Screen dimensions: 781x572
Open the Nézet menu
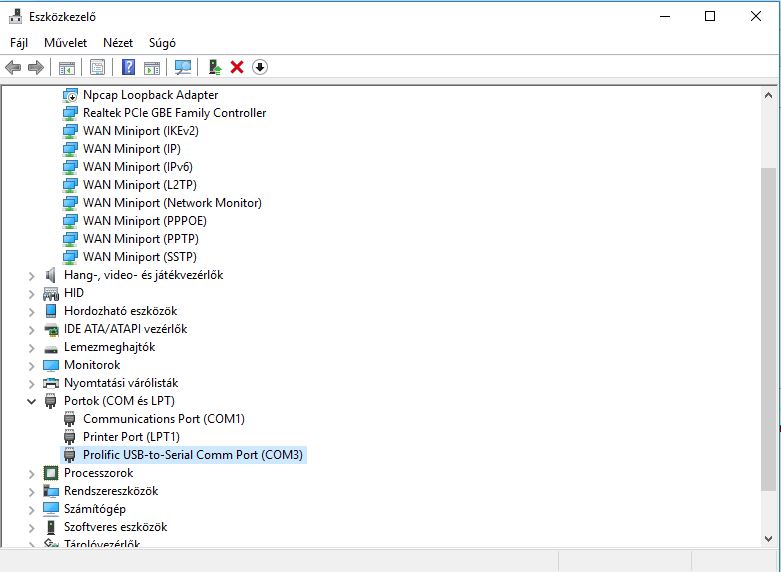pyautogui.click(x=118, y=43)
